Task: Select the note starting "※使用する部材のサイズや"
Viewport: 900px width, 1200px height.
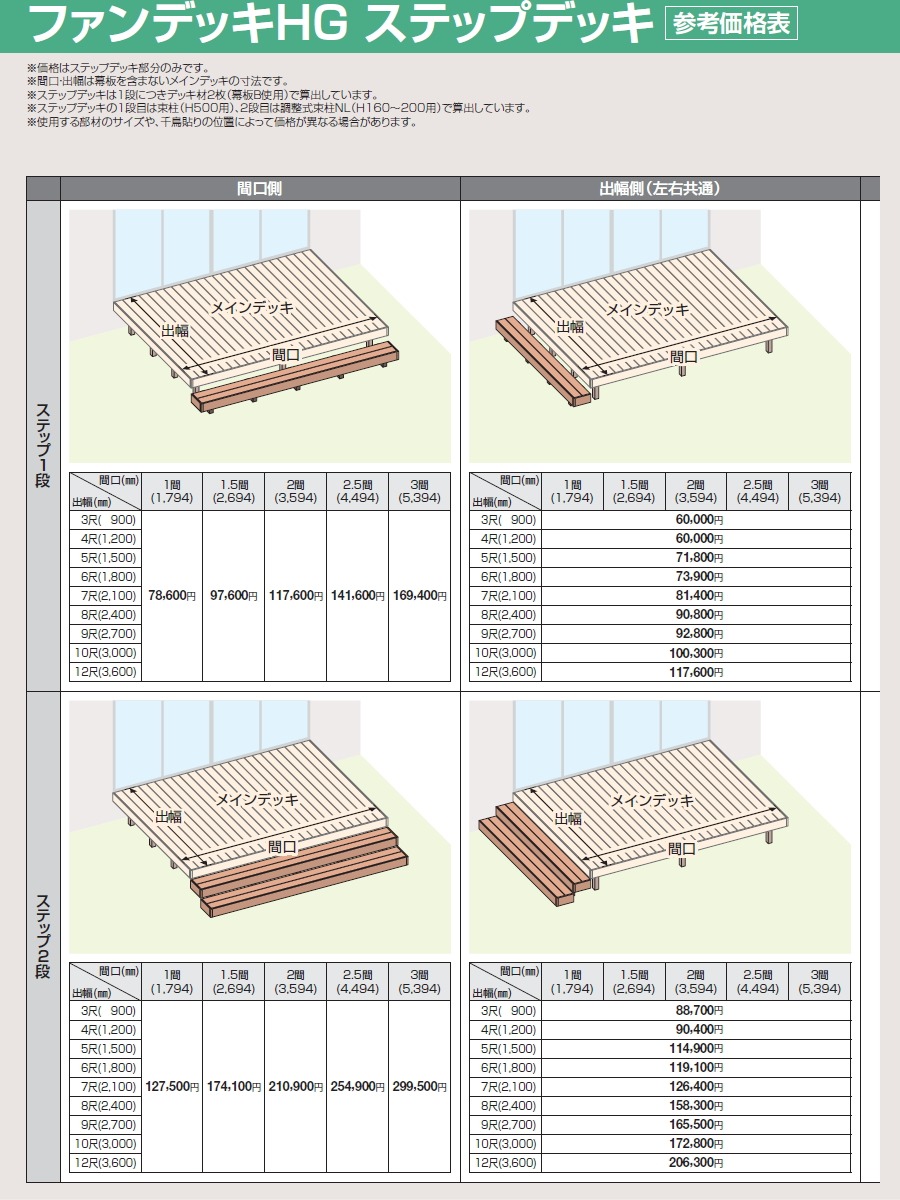Action: 221,122
